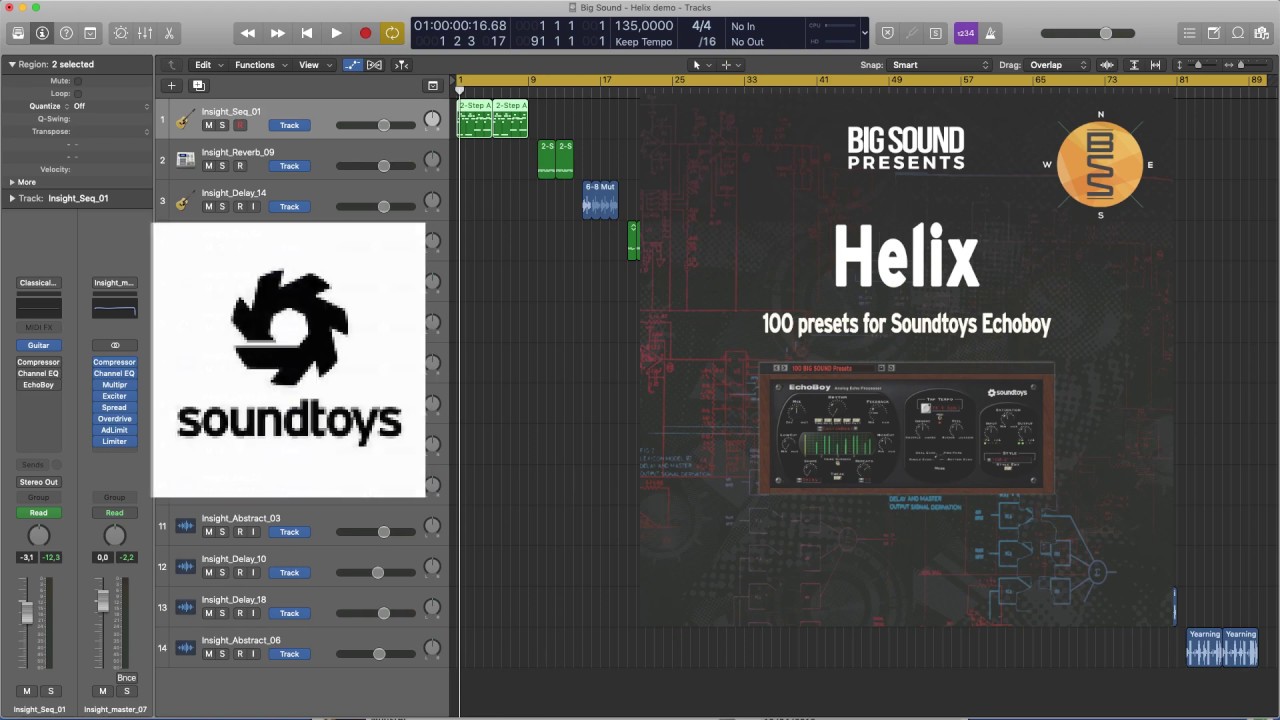This screenshot has width=1280, height=720.
Task: Open the Note Pads icon
Action: click(x=1214, y=33)
